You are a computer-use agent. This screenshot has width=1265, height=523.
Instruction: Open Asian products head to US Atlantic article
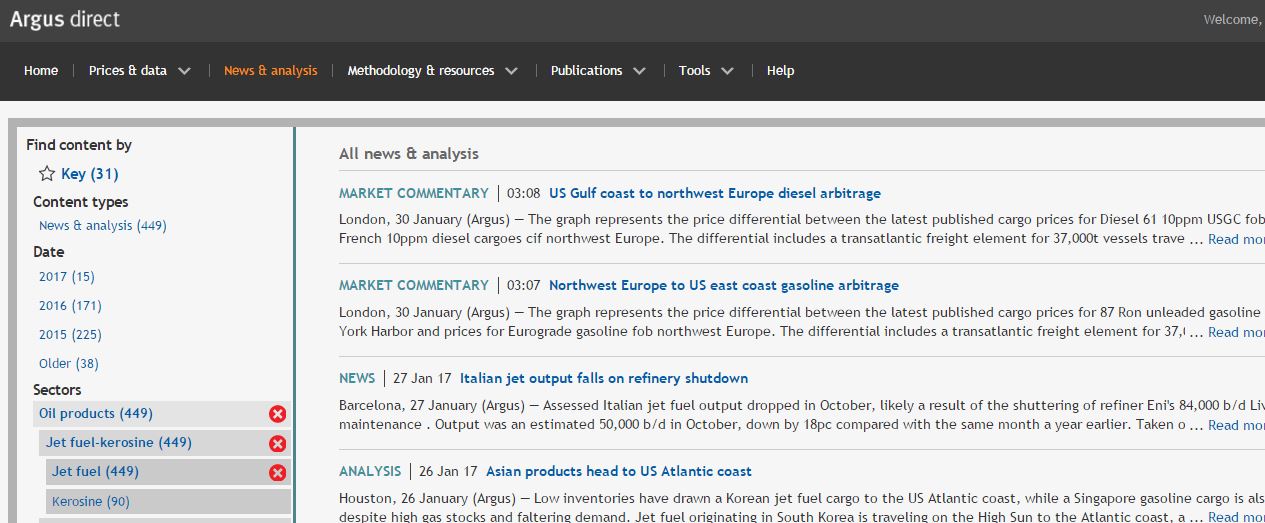point(618,471)
